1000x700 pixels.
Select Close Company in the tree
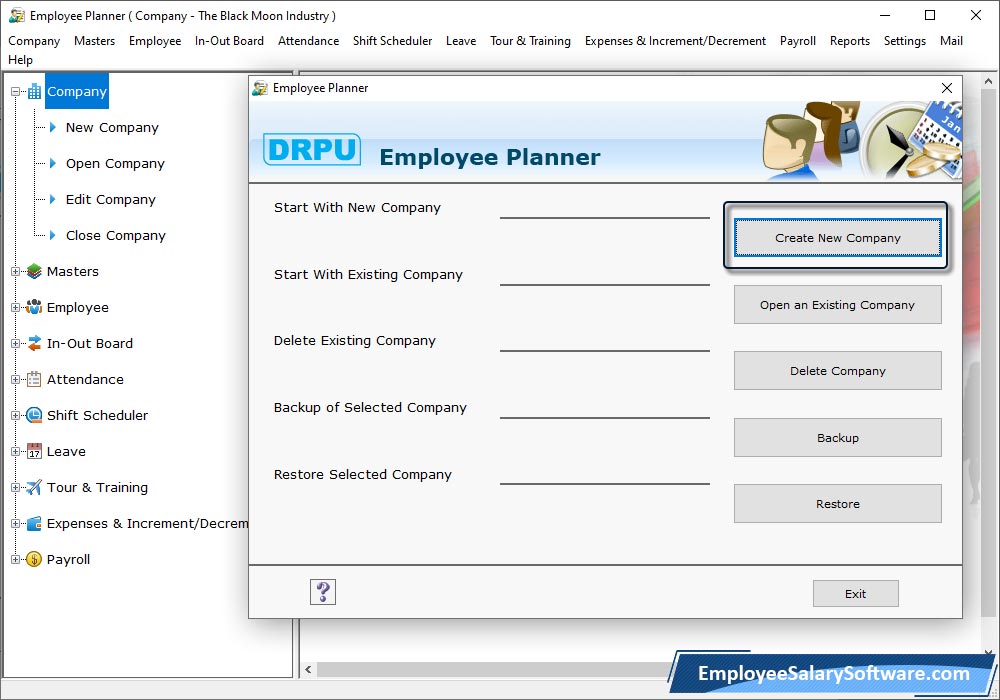115,236
